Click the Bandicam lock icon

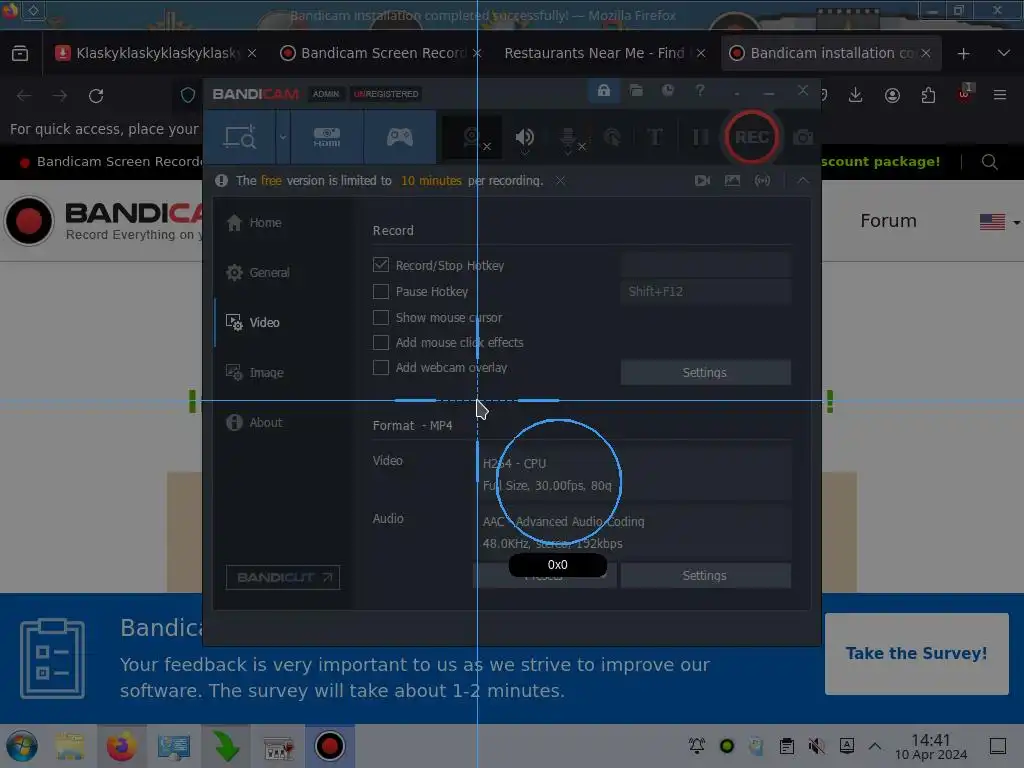click(603, 91)
